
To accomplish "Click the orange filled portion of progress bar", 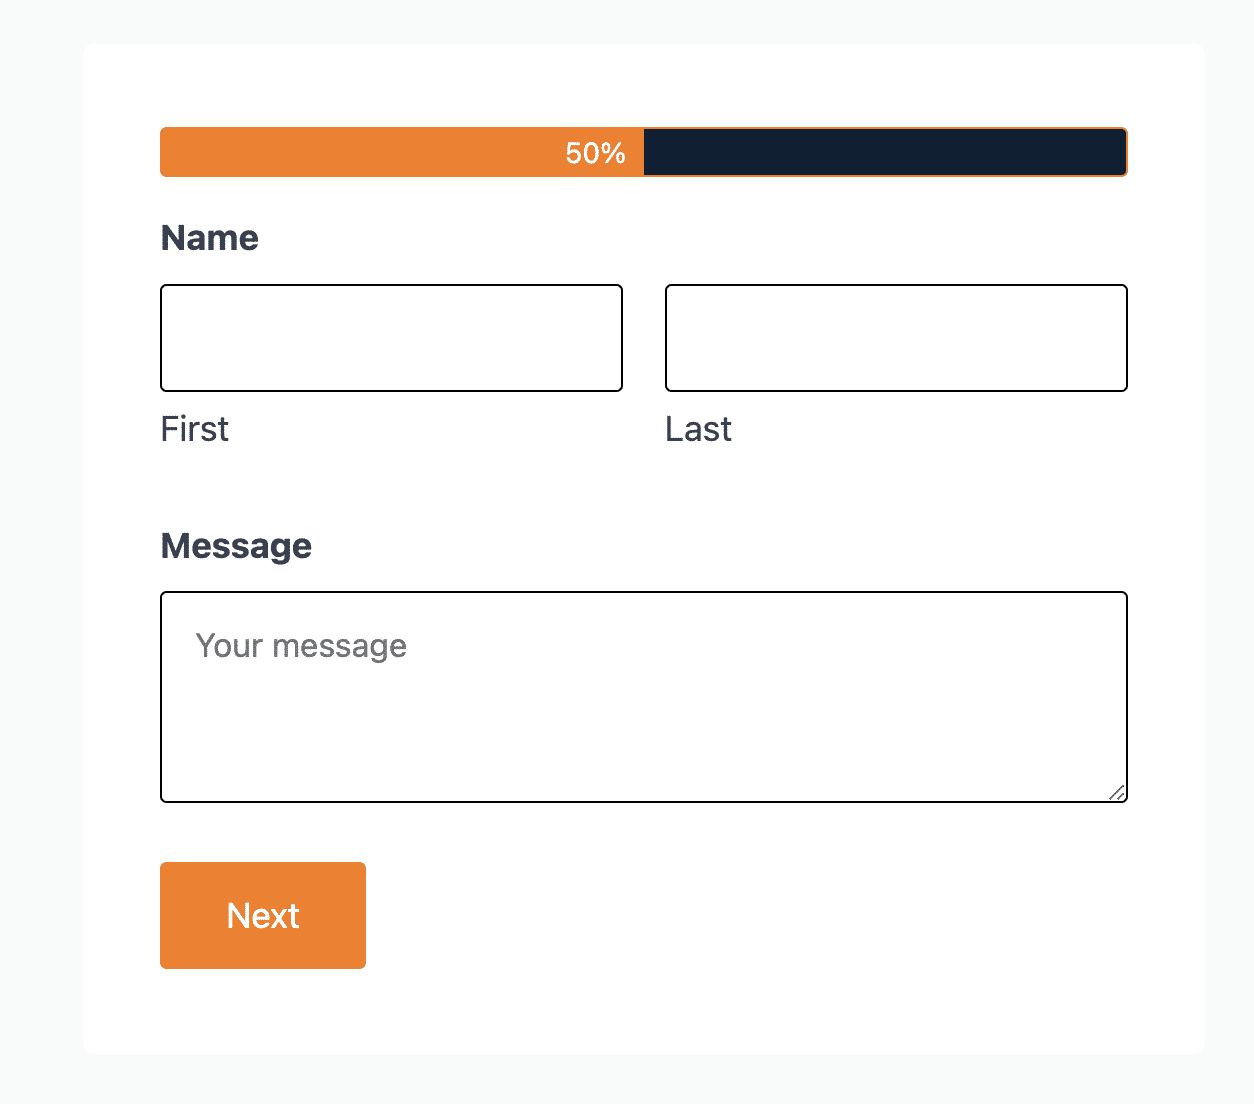I will coord(402,152).
